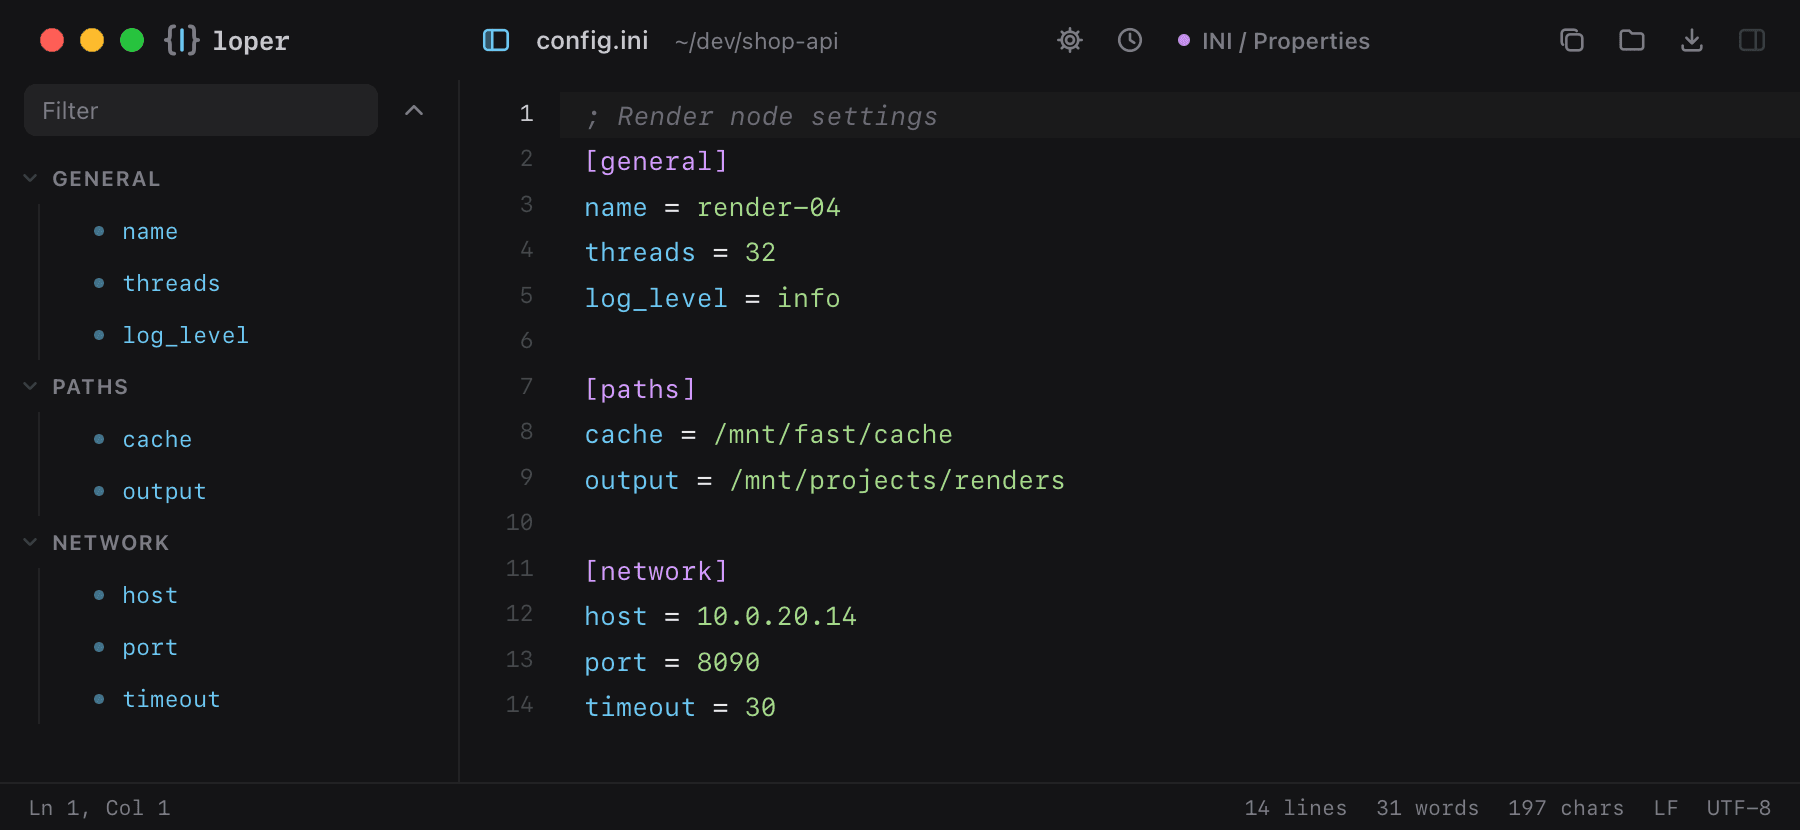The height and width of the screenshot is (830, 1800).
Task: Download file with the download icon
Action: click(1692, 40)
